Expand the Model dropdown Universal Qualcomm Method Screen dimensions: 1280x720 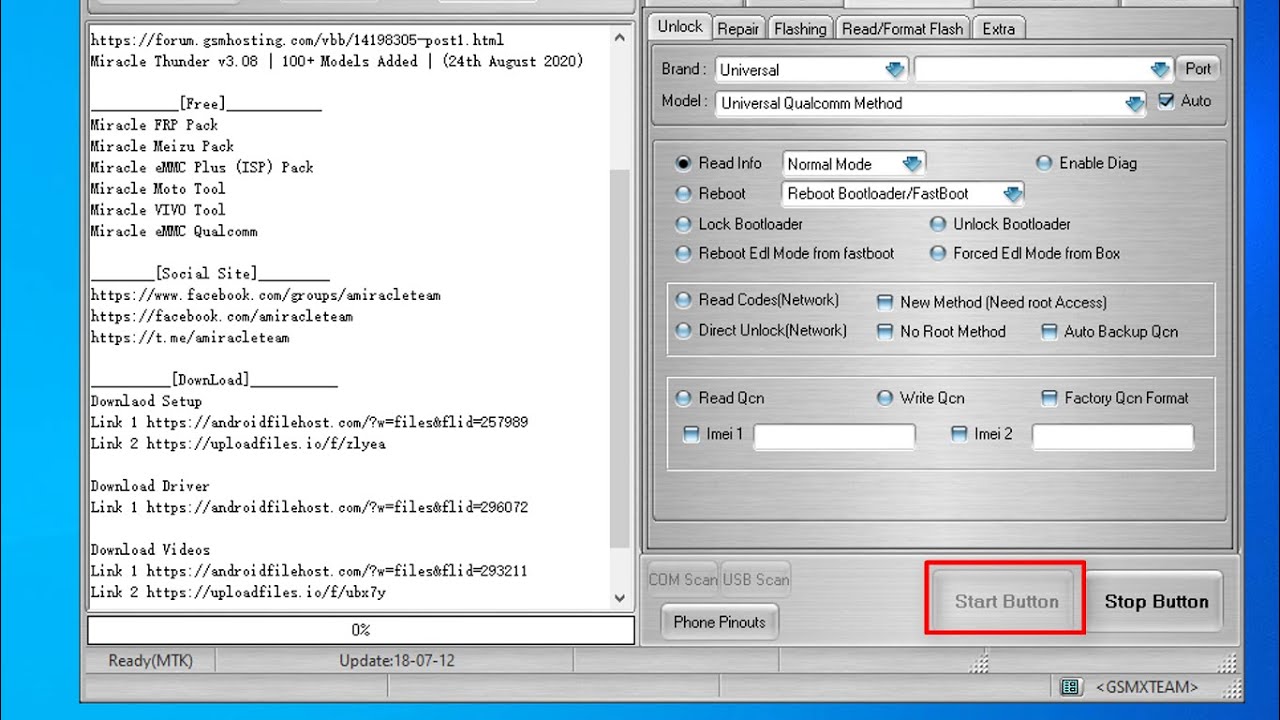coord(930,103)
